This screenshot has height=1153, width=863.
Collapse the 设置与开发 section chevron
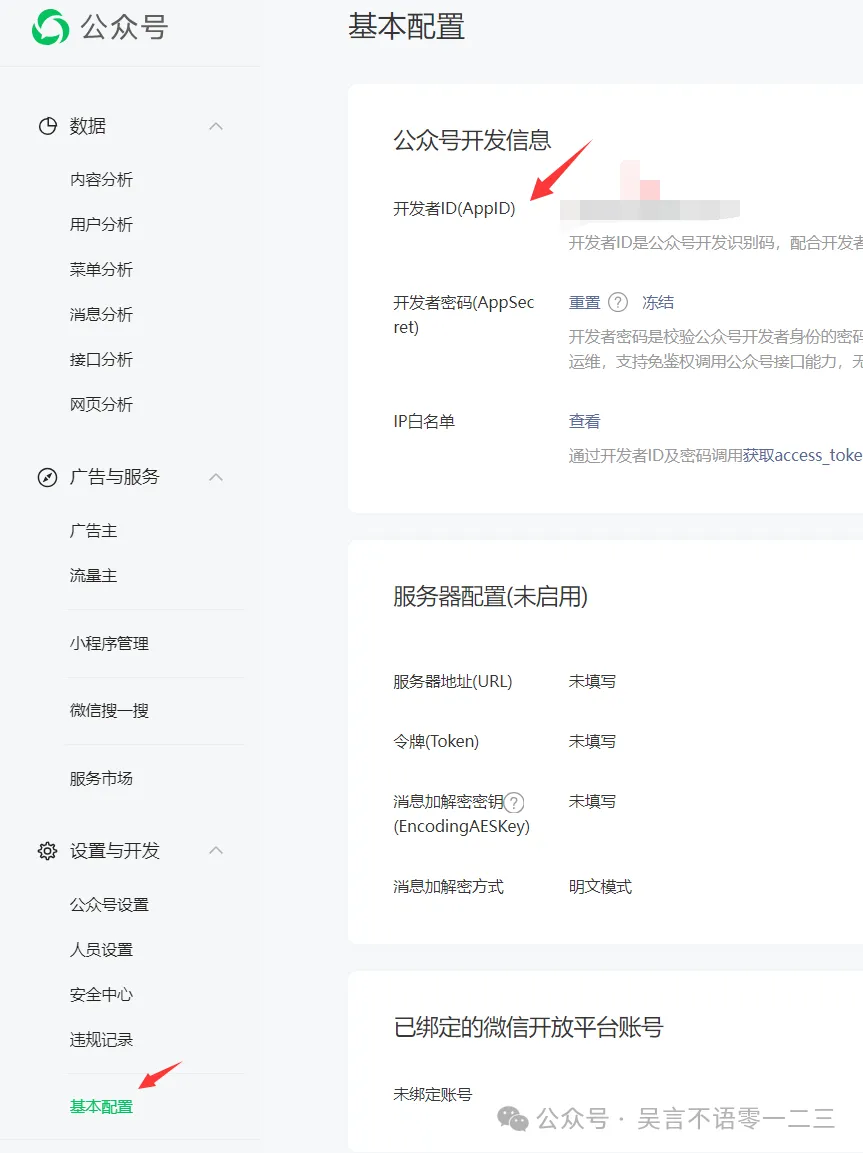pos(215,851)
